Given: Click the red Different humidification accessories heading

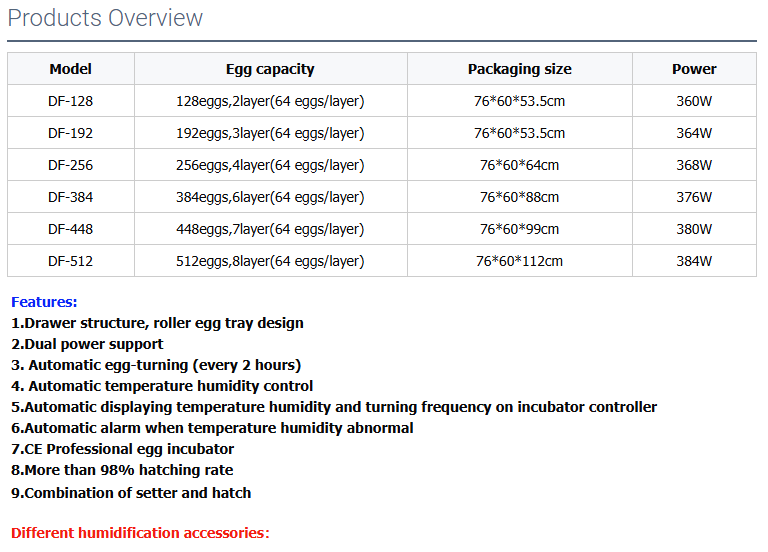Looking at the screenshot, I should [140, 533].
